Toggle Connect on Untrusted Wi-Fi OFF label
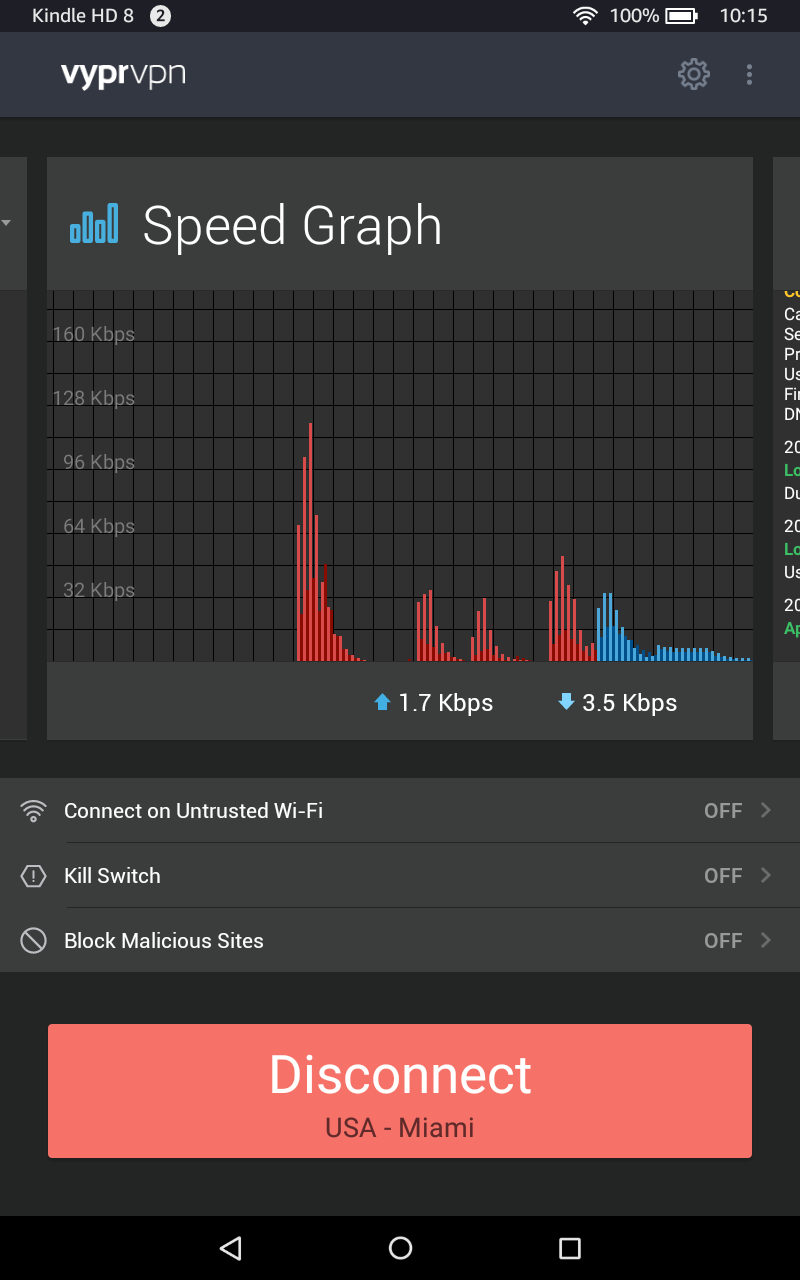800x1280 pixels. [x=723, y=811]
